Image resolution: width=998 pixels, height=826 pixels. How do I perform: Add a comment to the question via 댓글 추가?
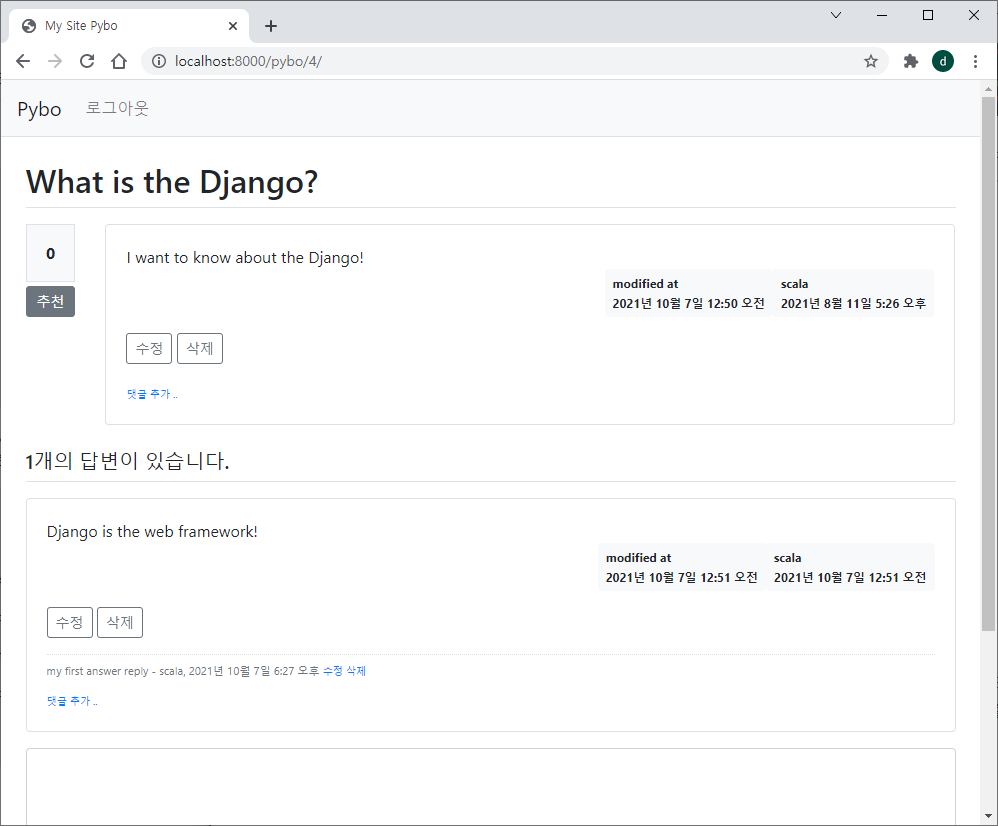pyautogui.click(x=152, y=394)
